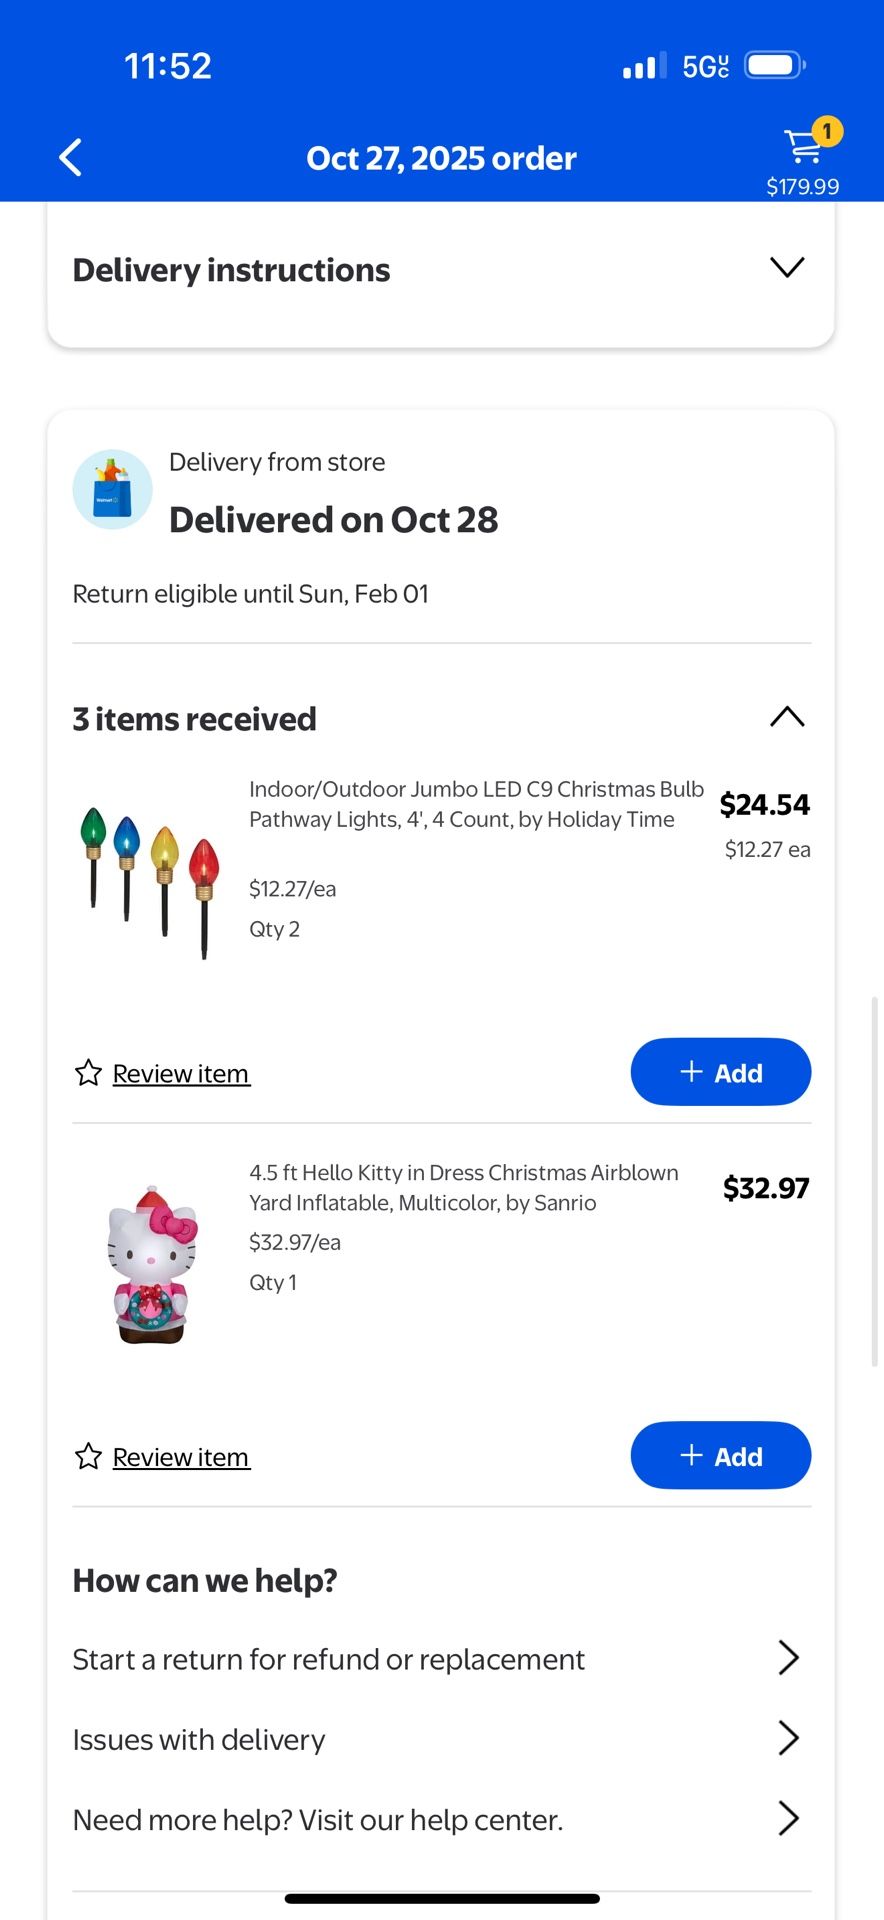Tap the battery status icon

point(775,66)
